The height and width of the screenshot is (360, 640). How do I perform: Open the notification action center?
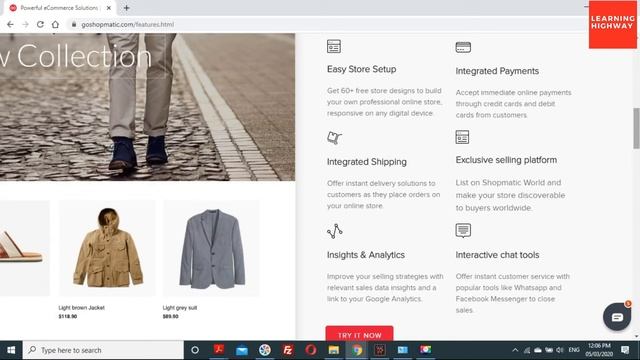(x=625, y=350)
